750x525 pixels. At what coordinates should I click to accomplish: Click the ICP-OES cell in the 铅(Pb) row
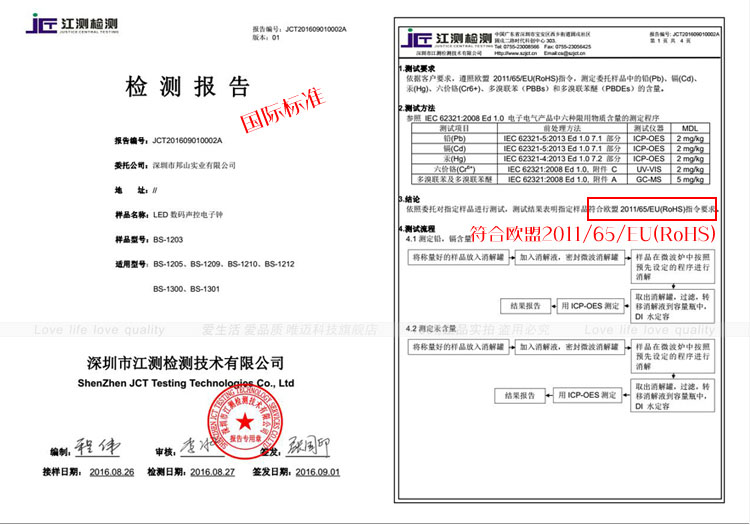tap(649, 138)
